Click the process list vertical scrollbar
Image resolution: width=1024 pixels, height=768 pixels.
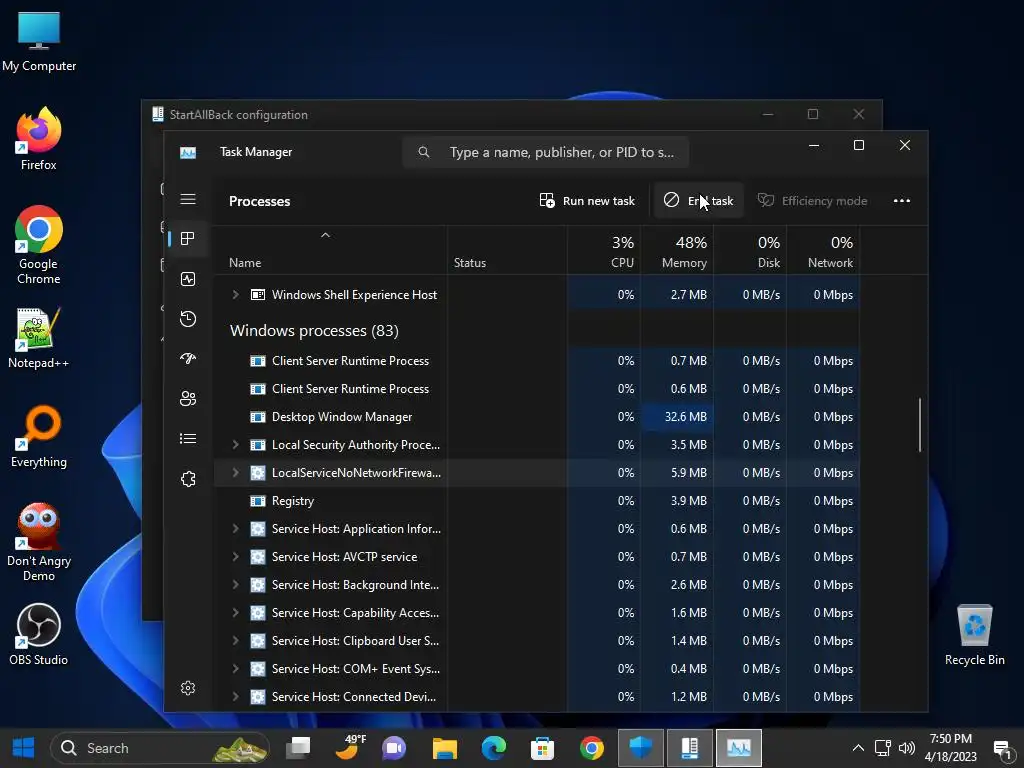[x=920, y=424]
